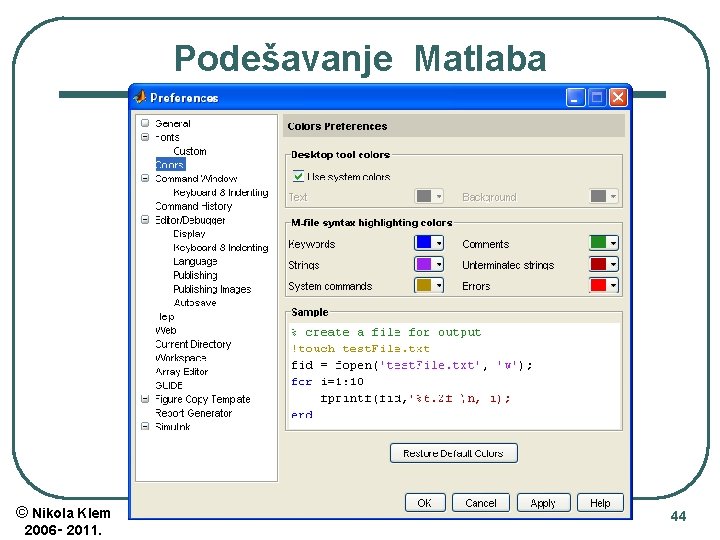Minimize the Preferences window
The image size is (720, 540).
pyautogui.click(x=575, y=97)
